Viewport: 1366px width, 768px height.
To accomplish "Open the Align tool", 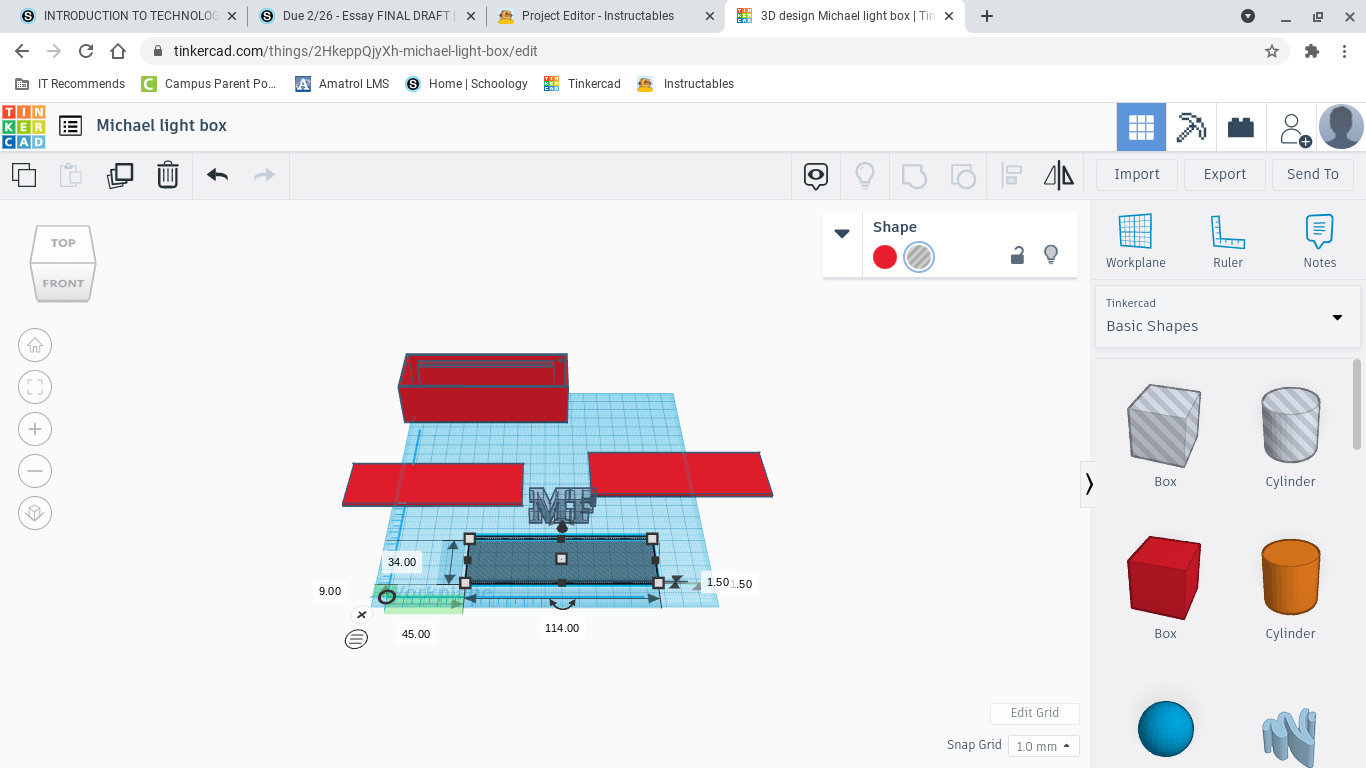I will tap(1010, 174).
